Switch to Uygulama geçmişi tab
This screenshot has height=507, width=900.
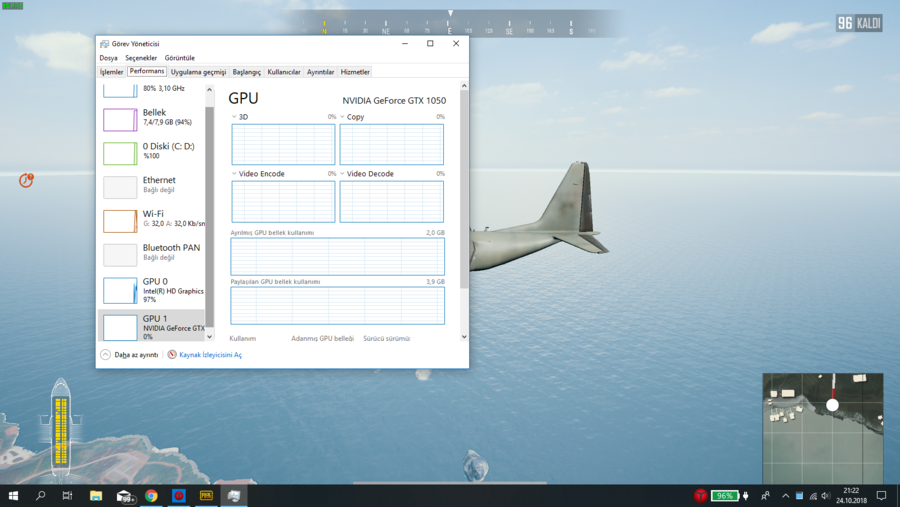[199, 72]
